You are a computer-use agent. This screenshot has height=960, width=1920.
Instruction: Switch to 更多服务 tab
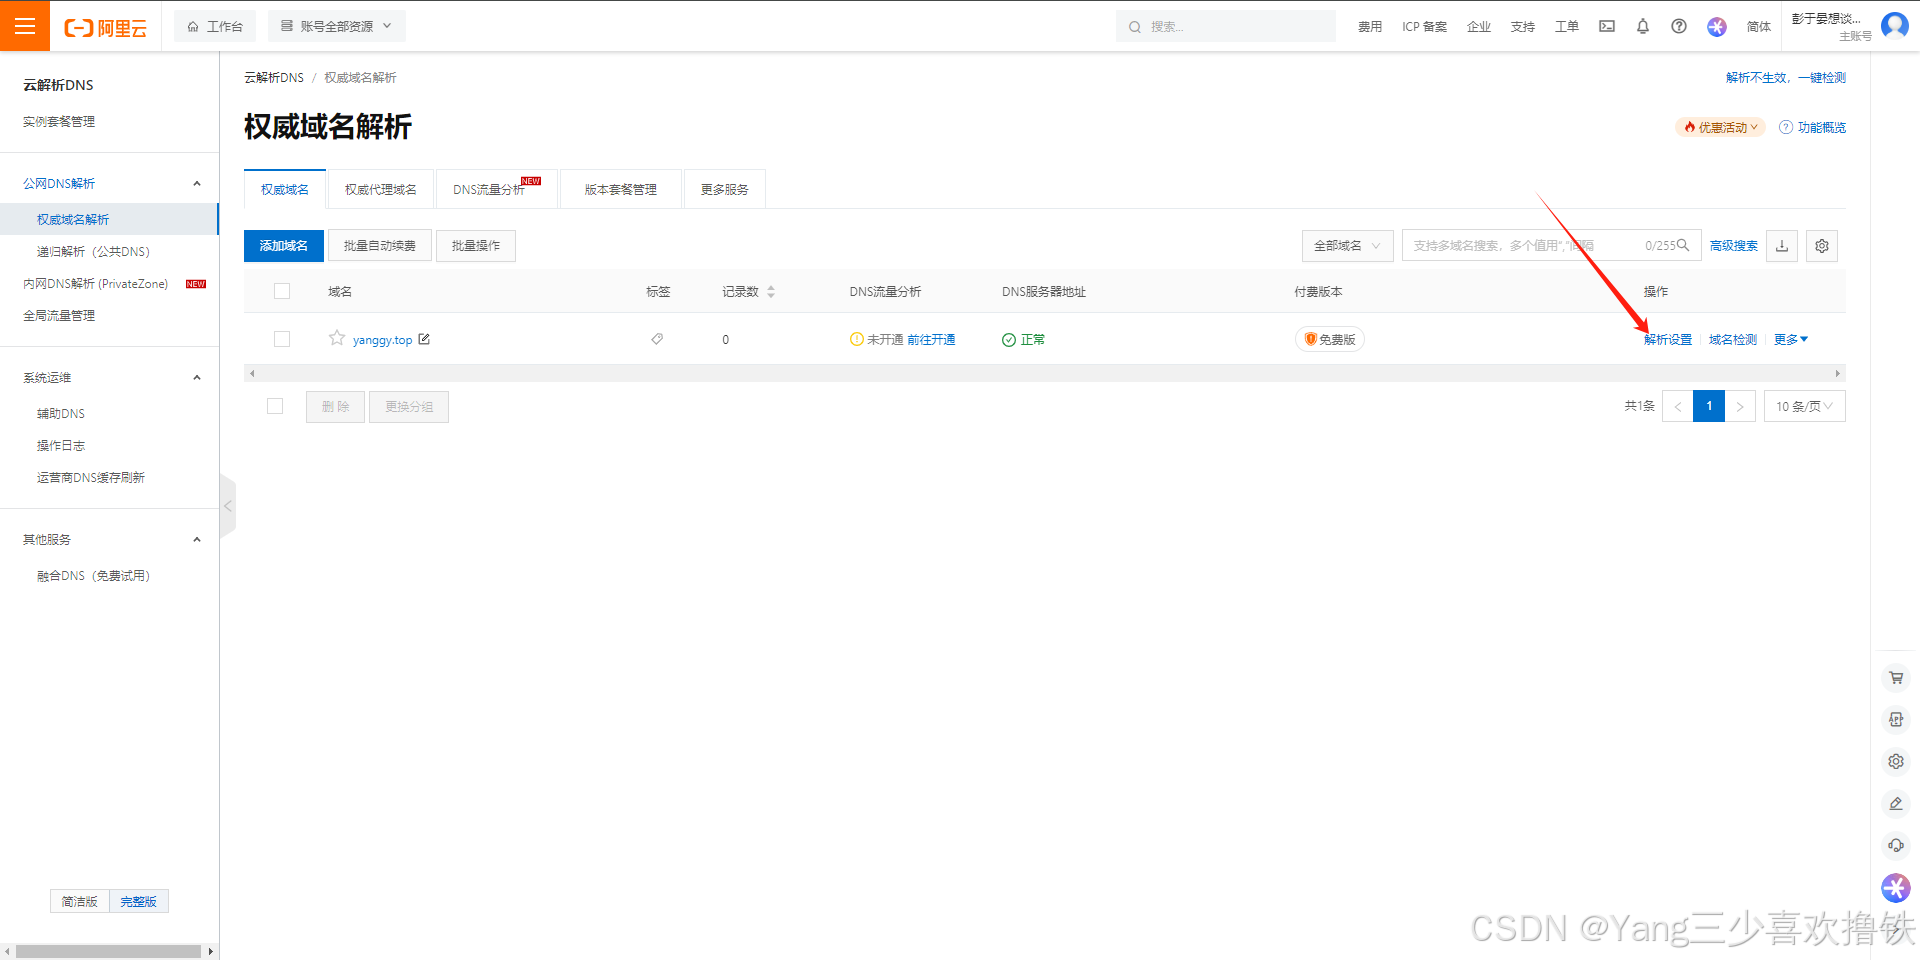pyautogui.click(x=725, y=189)
